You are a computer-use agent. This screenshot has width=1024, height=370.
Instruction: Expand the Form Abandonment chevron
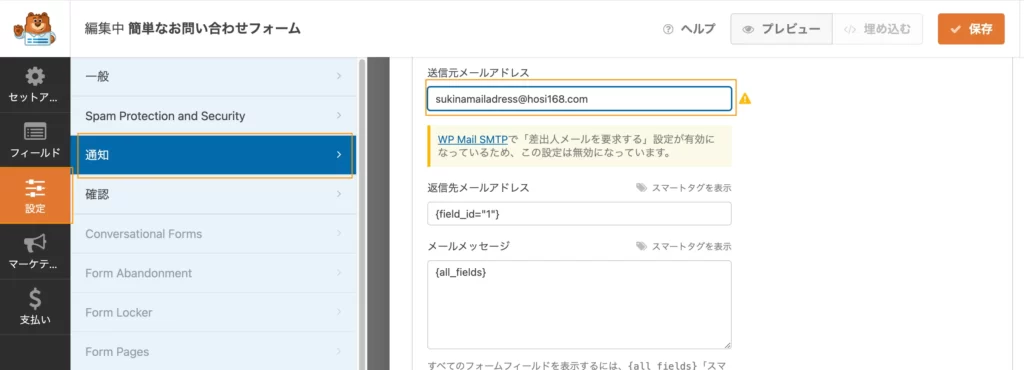pos(339,273)
